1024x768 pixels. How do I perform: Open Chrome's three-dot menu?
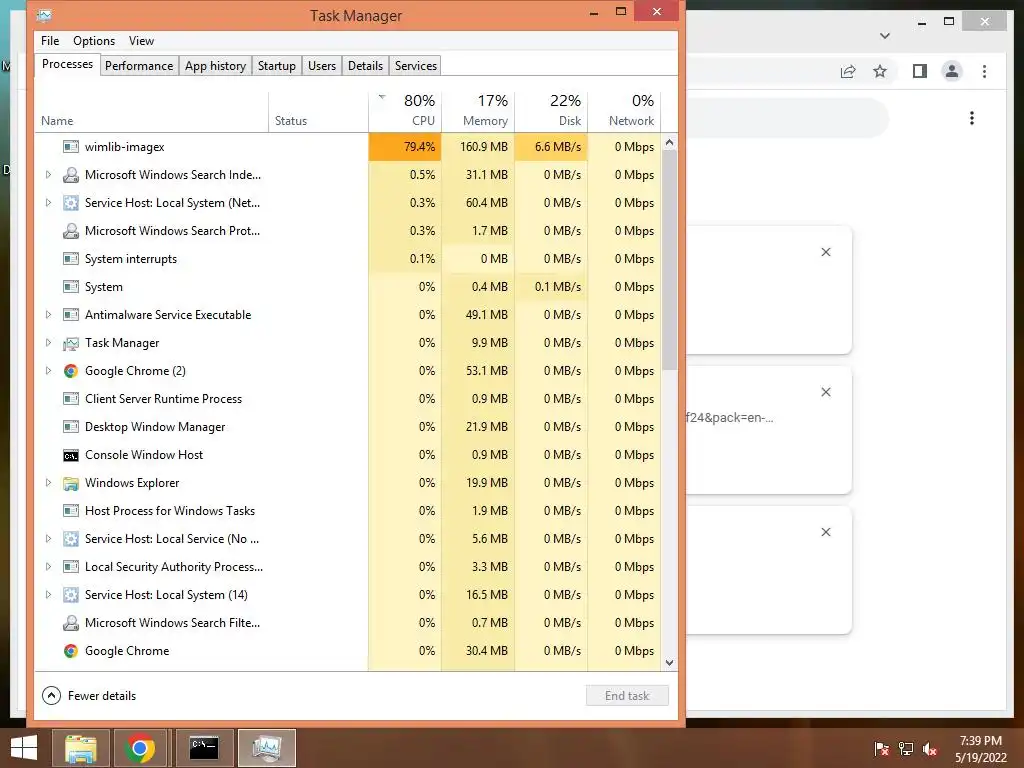984,71
